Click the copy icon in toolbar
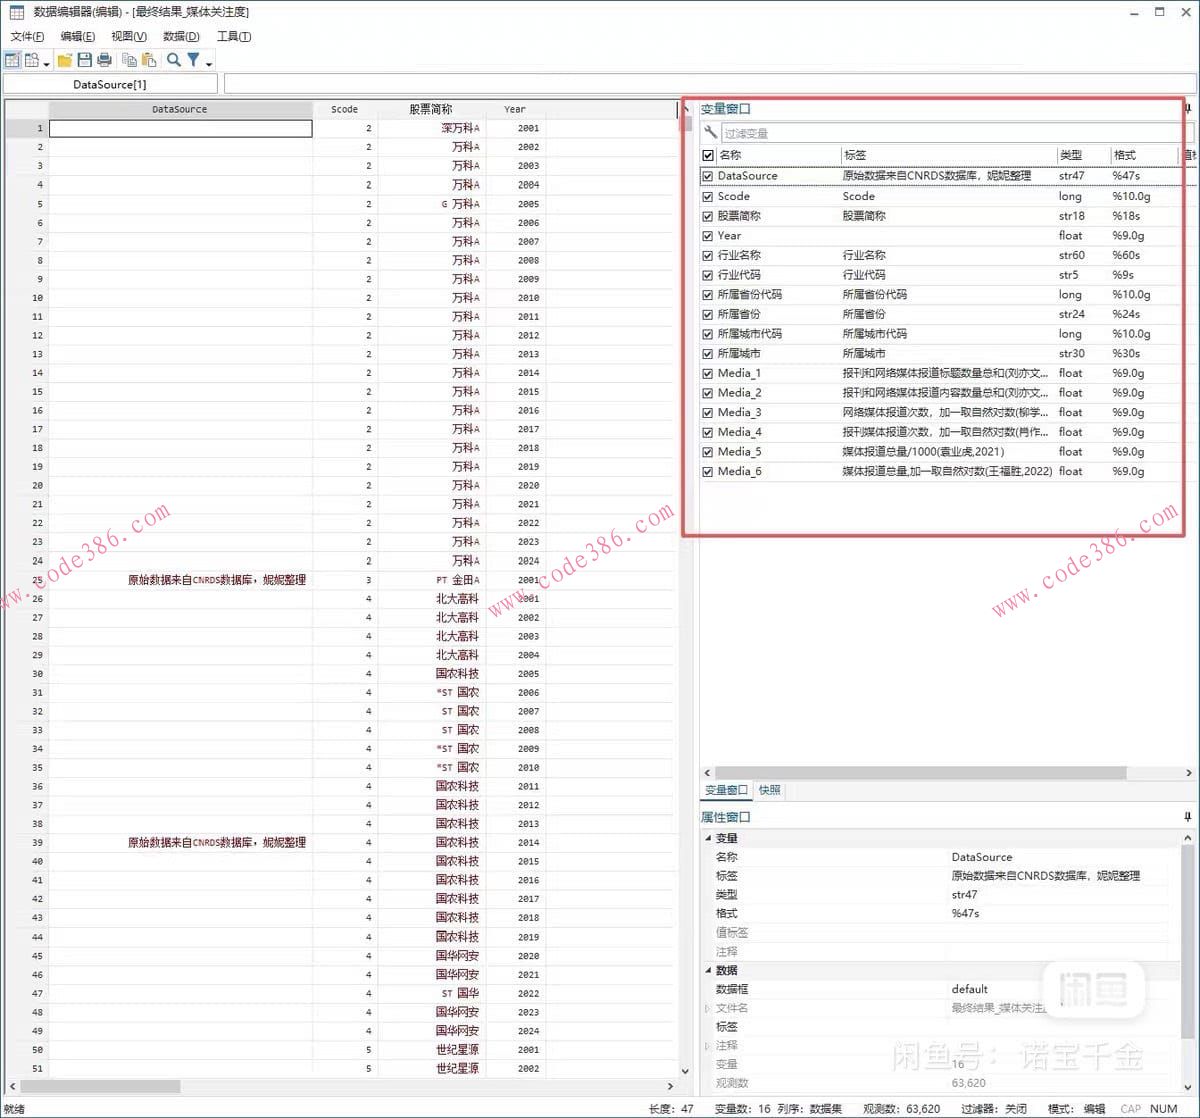The width and height of the screenshot is (1200, 1118). coord(129,60)
